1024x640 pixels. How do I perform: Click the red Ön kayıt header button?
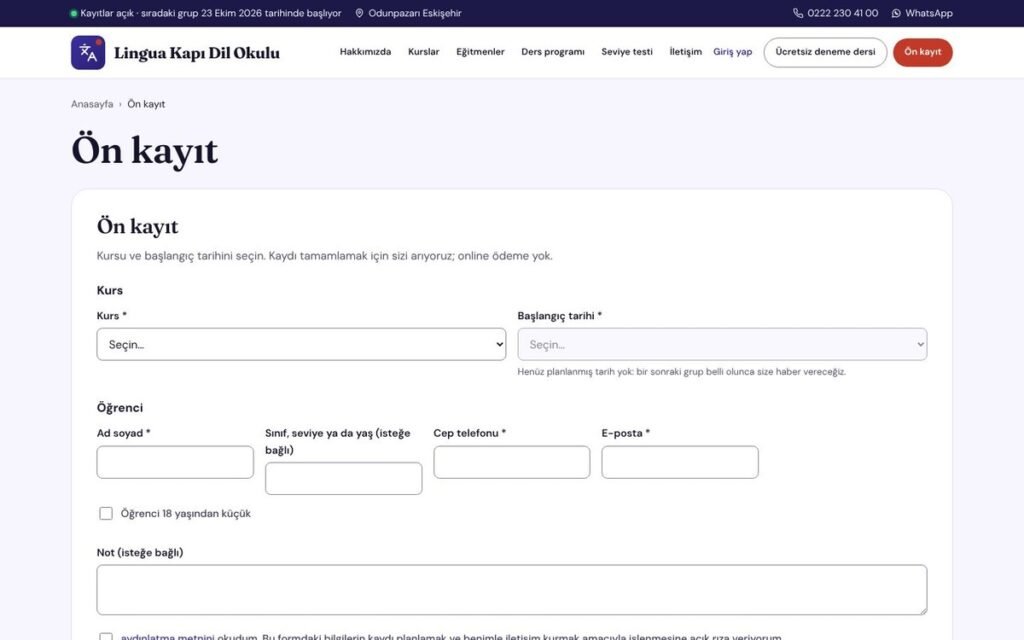pos(923,52)
